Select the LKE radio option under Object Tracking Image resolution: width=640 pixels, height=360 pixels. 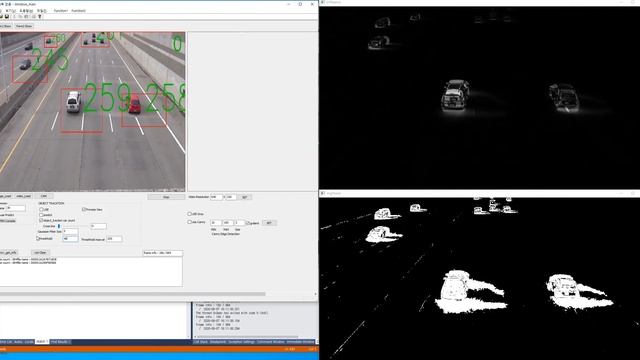(41, 209)
